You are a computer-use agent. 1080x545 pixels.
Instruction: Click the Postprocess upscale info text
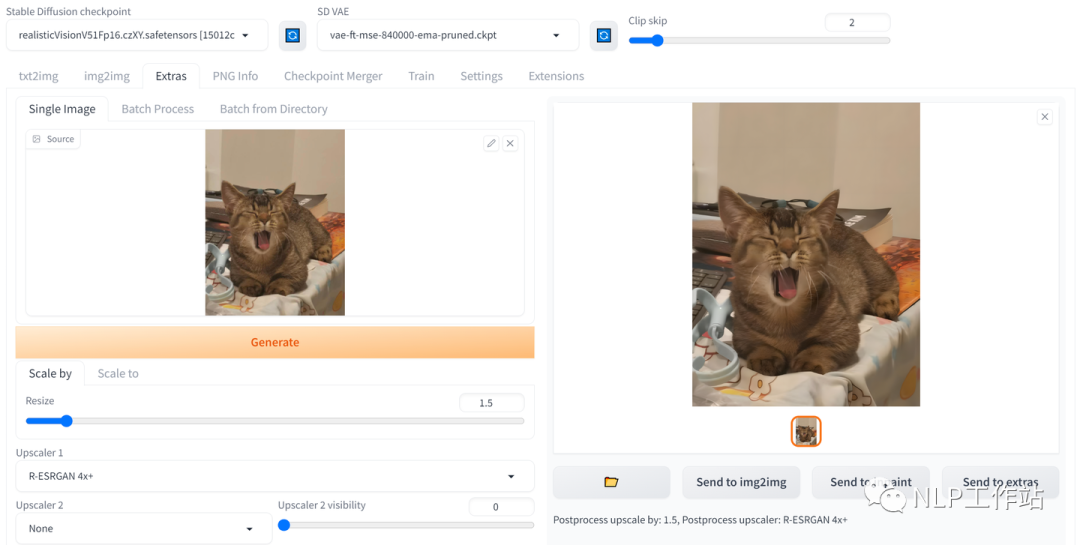click(700, 520)
